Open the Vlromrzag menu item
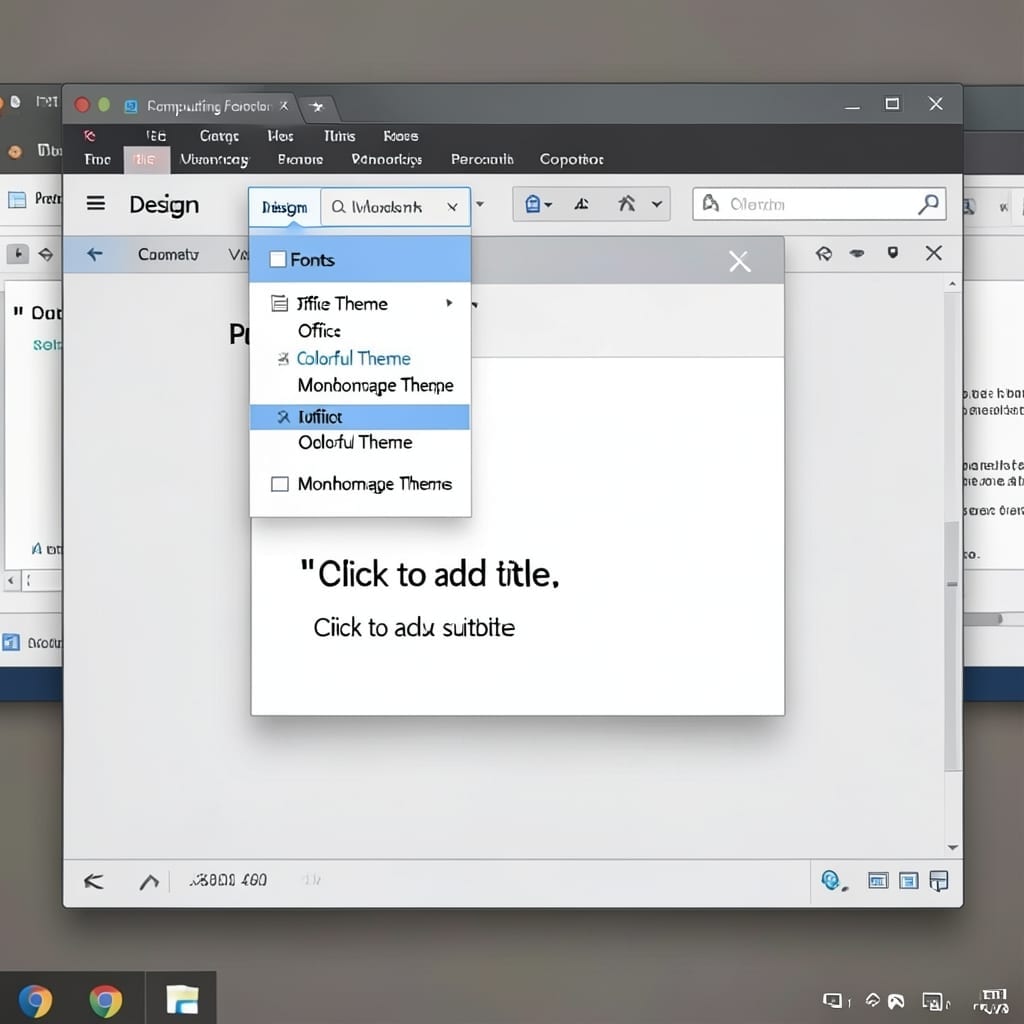This screenshot has width=1024, height=1024. click(214, 159)
